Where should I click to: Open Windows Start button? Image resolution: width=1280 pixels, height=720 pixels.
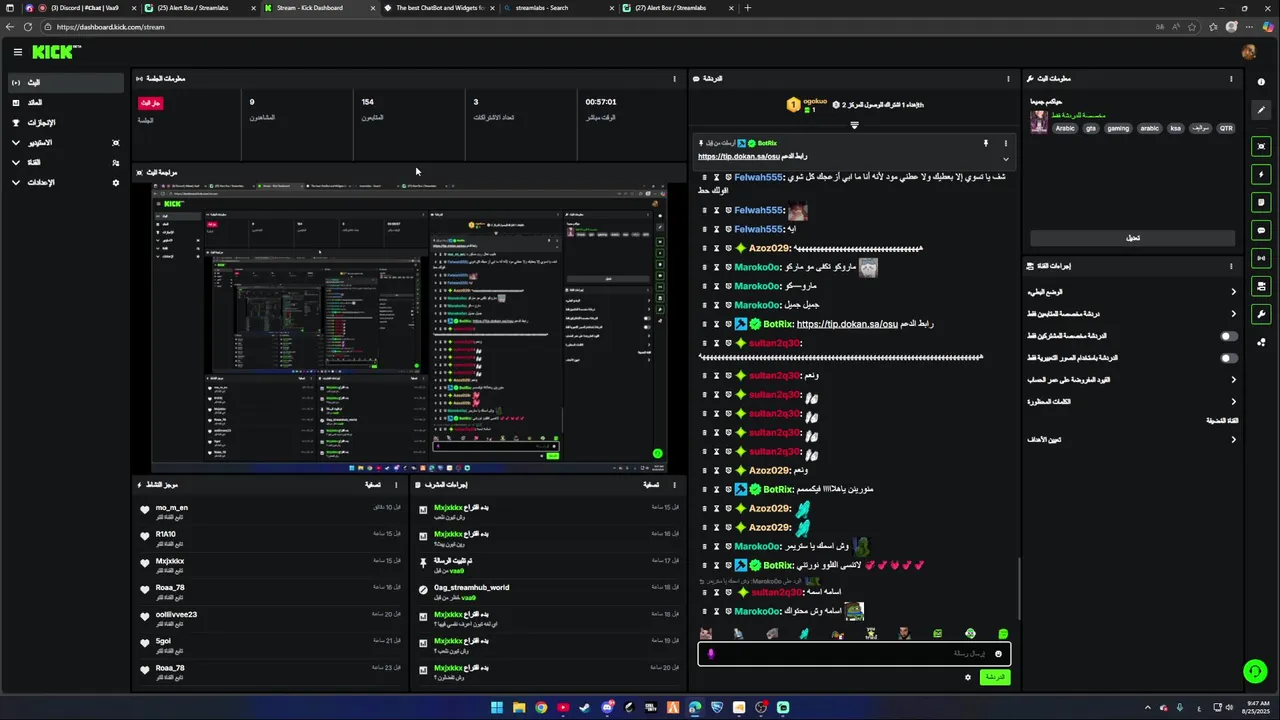[x=497, y=708]
